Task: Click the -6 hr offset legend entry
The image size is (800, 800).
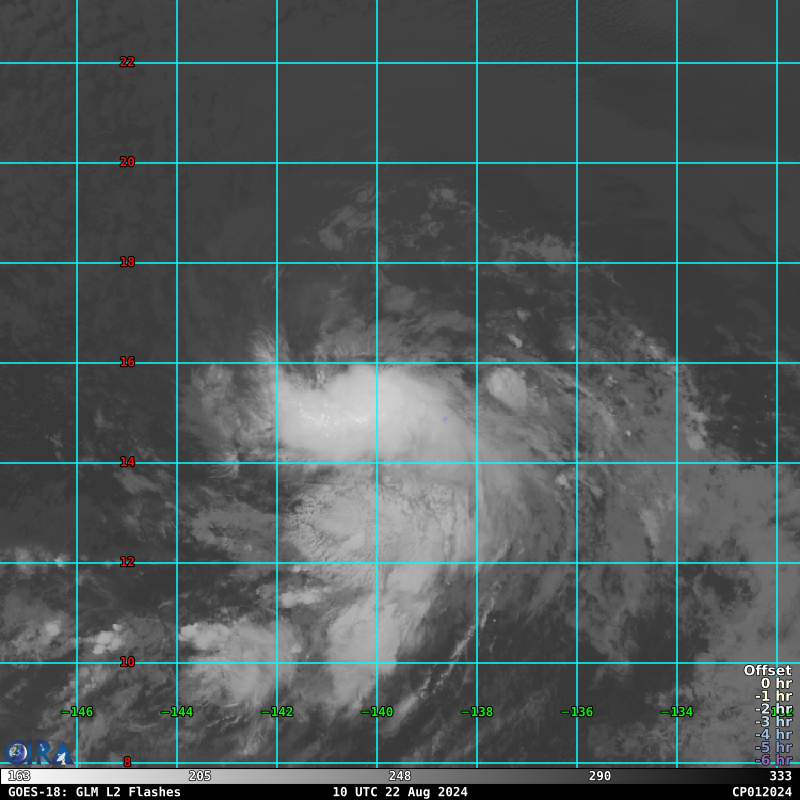Action: pos(772,761)
